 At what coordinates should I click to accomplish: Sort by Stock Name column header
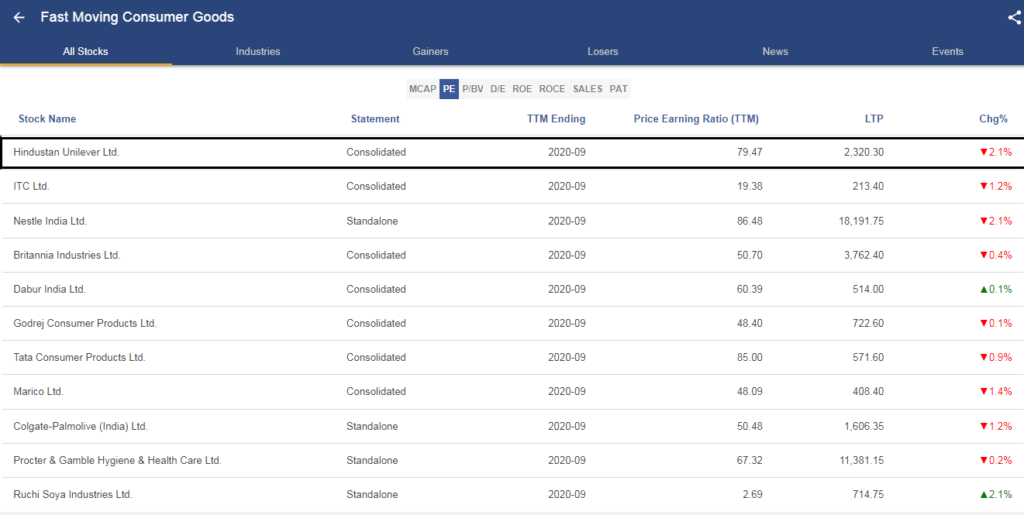pos(47,119)
